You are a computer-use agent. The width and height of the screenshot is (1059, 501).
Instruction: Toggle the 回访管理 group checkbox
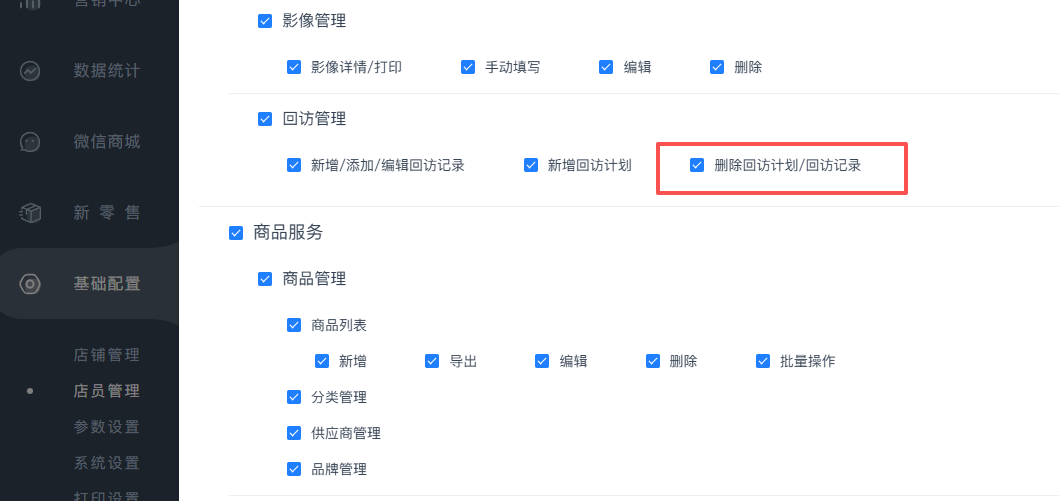point(265,119)
